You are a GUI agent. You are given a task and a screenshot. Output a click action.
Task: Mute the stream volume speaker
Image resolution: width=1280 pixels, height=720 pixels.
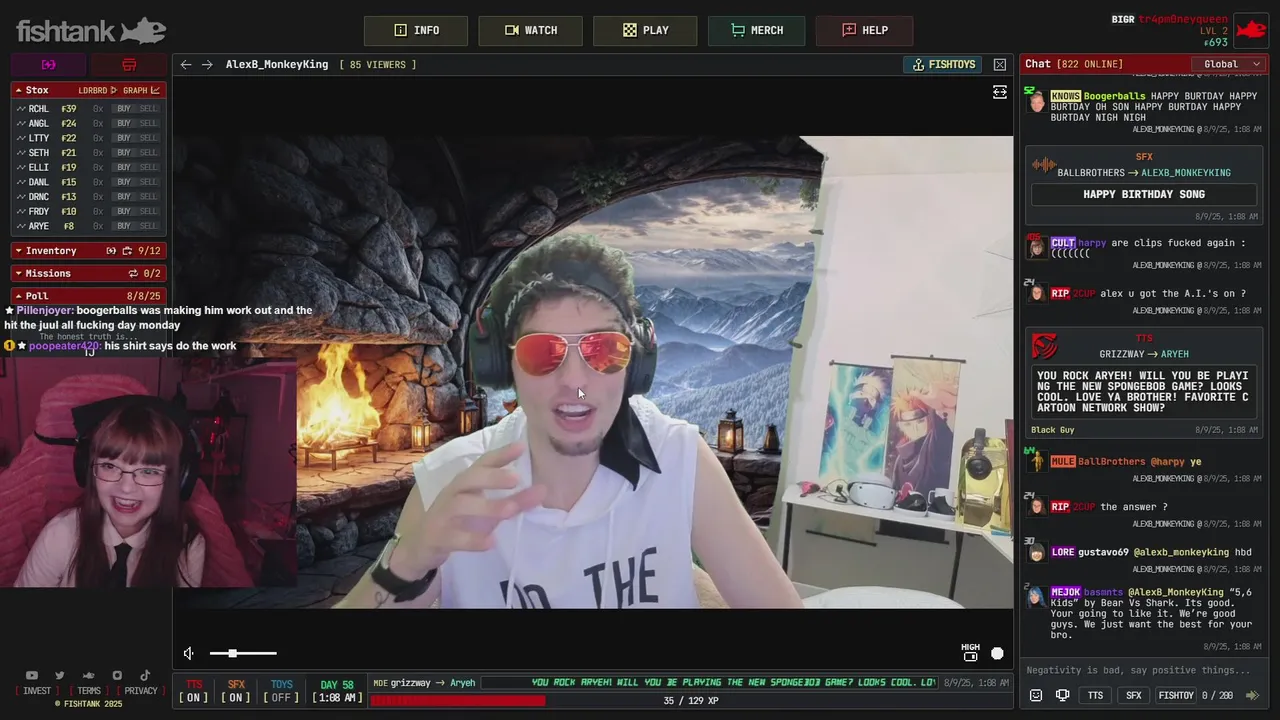pyautogui.click(x=189, y=653)
